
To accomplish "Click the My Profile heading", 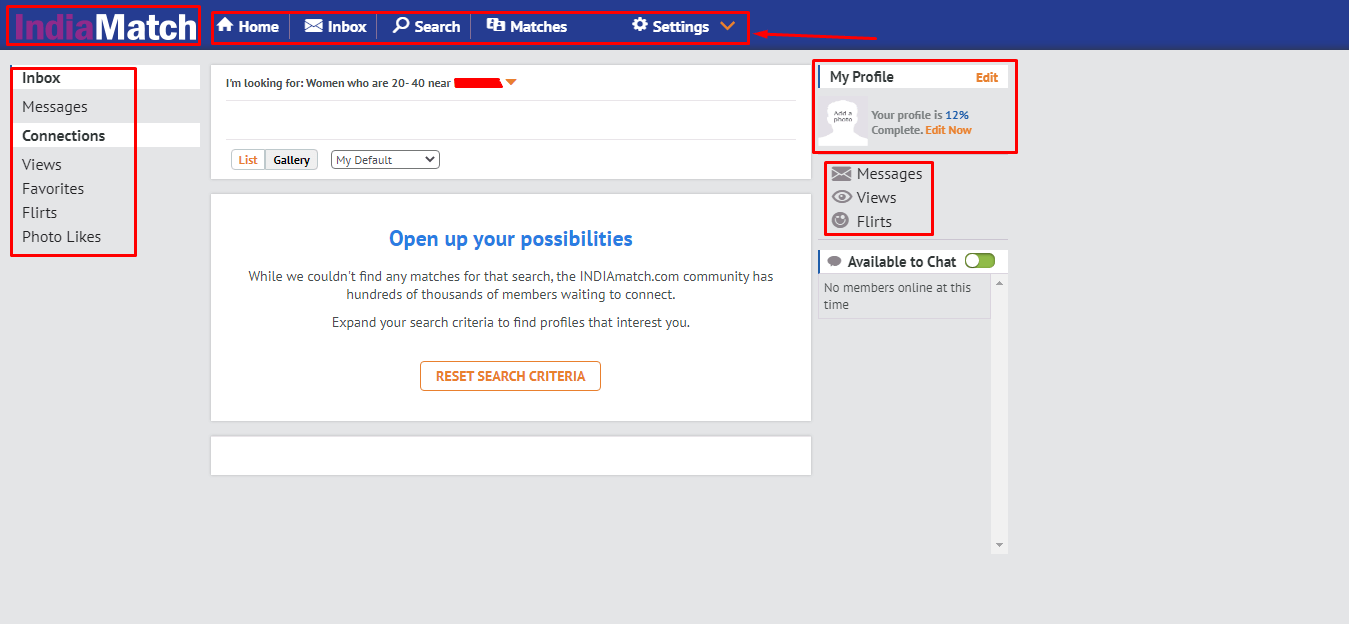I will click(x=862, y=77).
